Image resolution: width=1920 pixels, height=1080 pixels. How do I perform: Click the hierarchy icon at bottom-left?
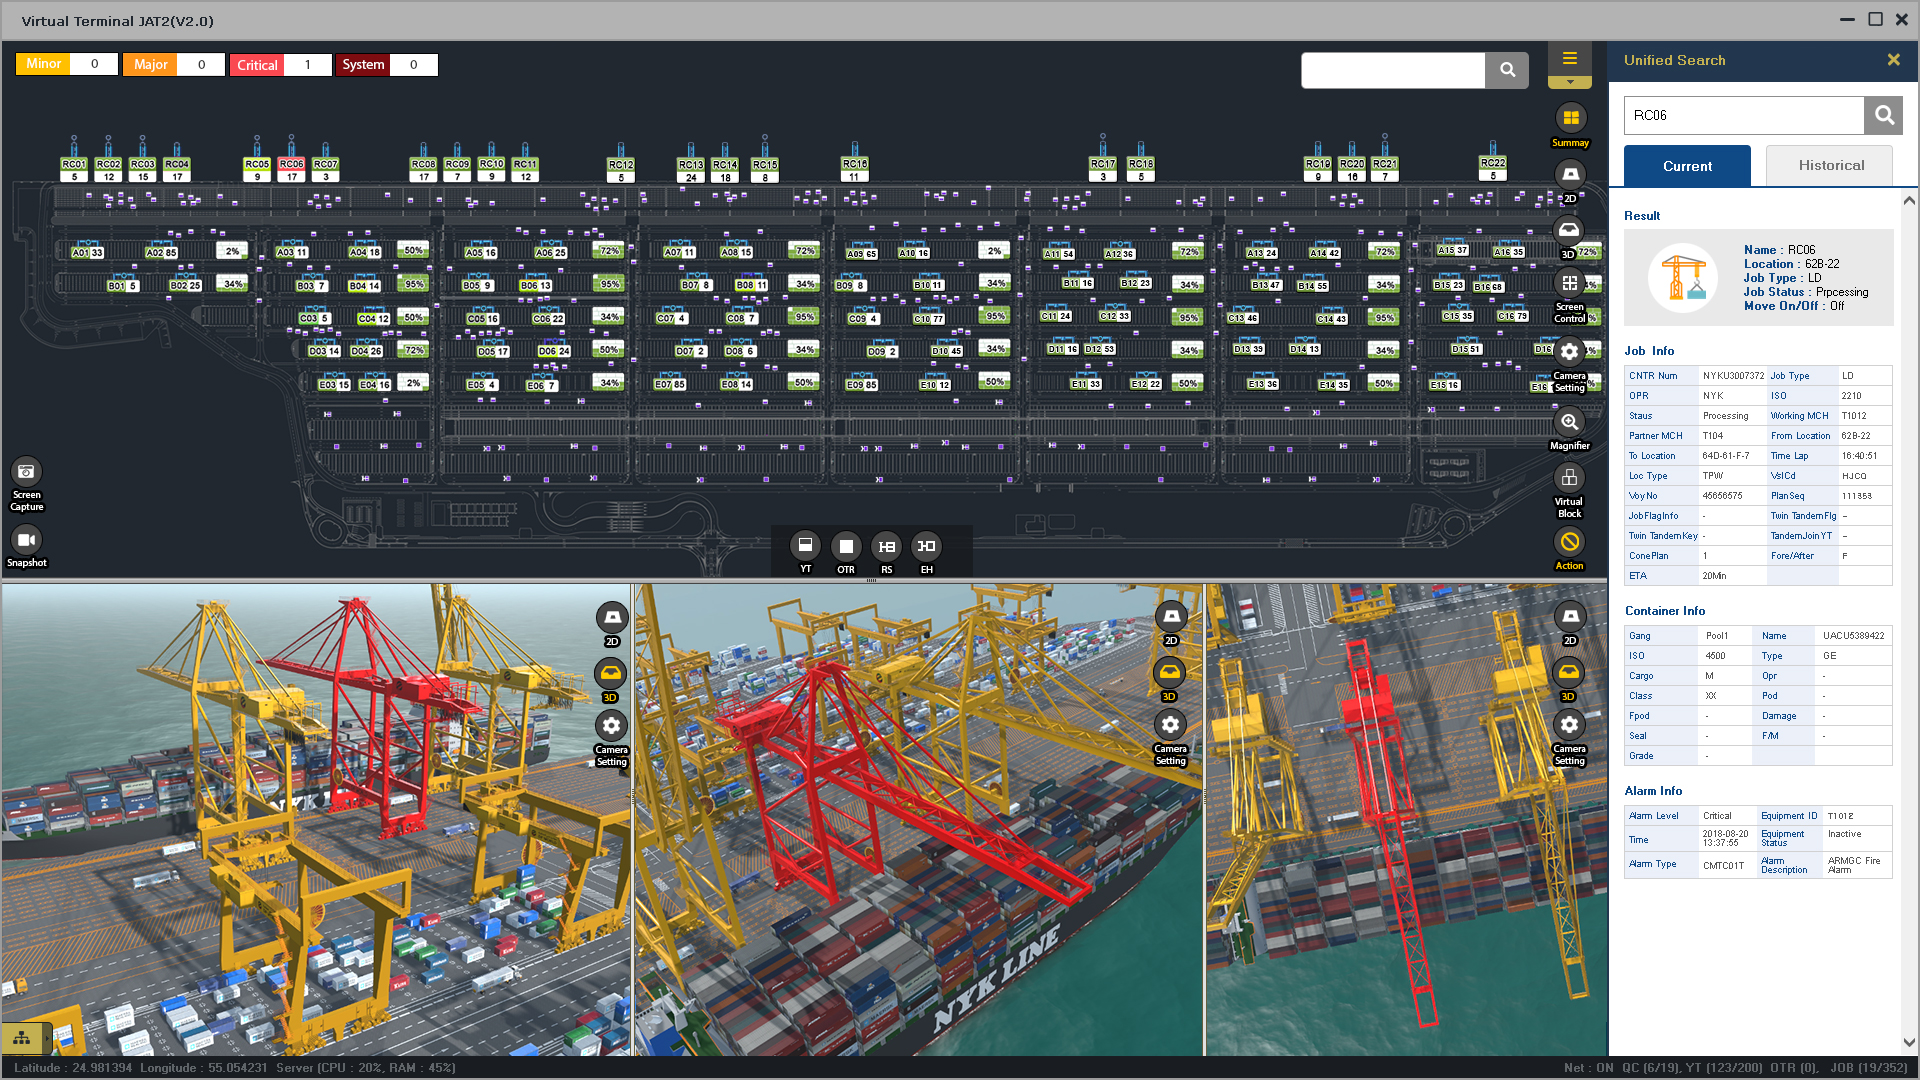pyautogui.click(x=22, y=1038)
